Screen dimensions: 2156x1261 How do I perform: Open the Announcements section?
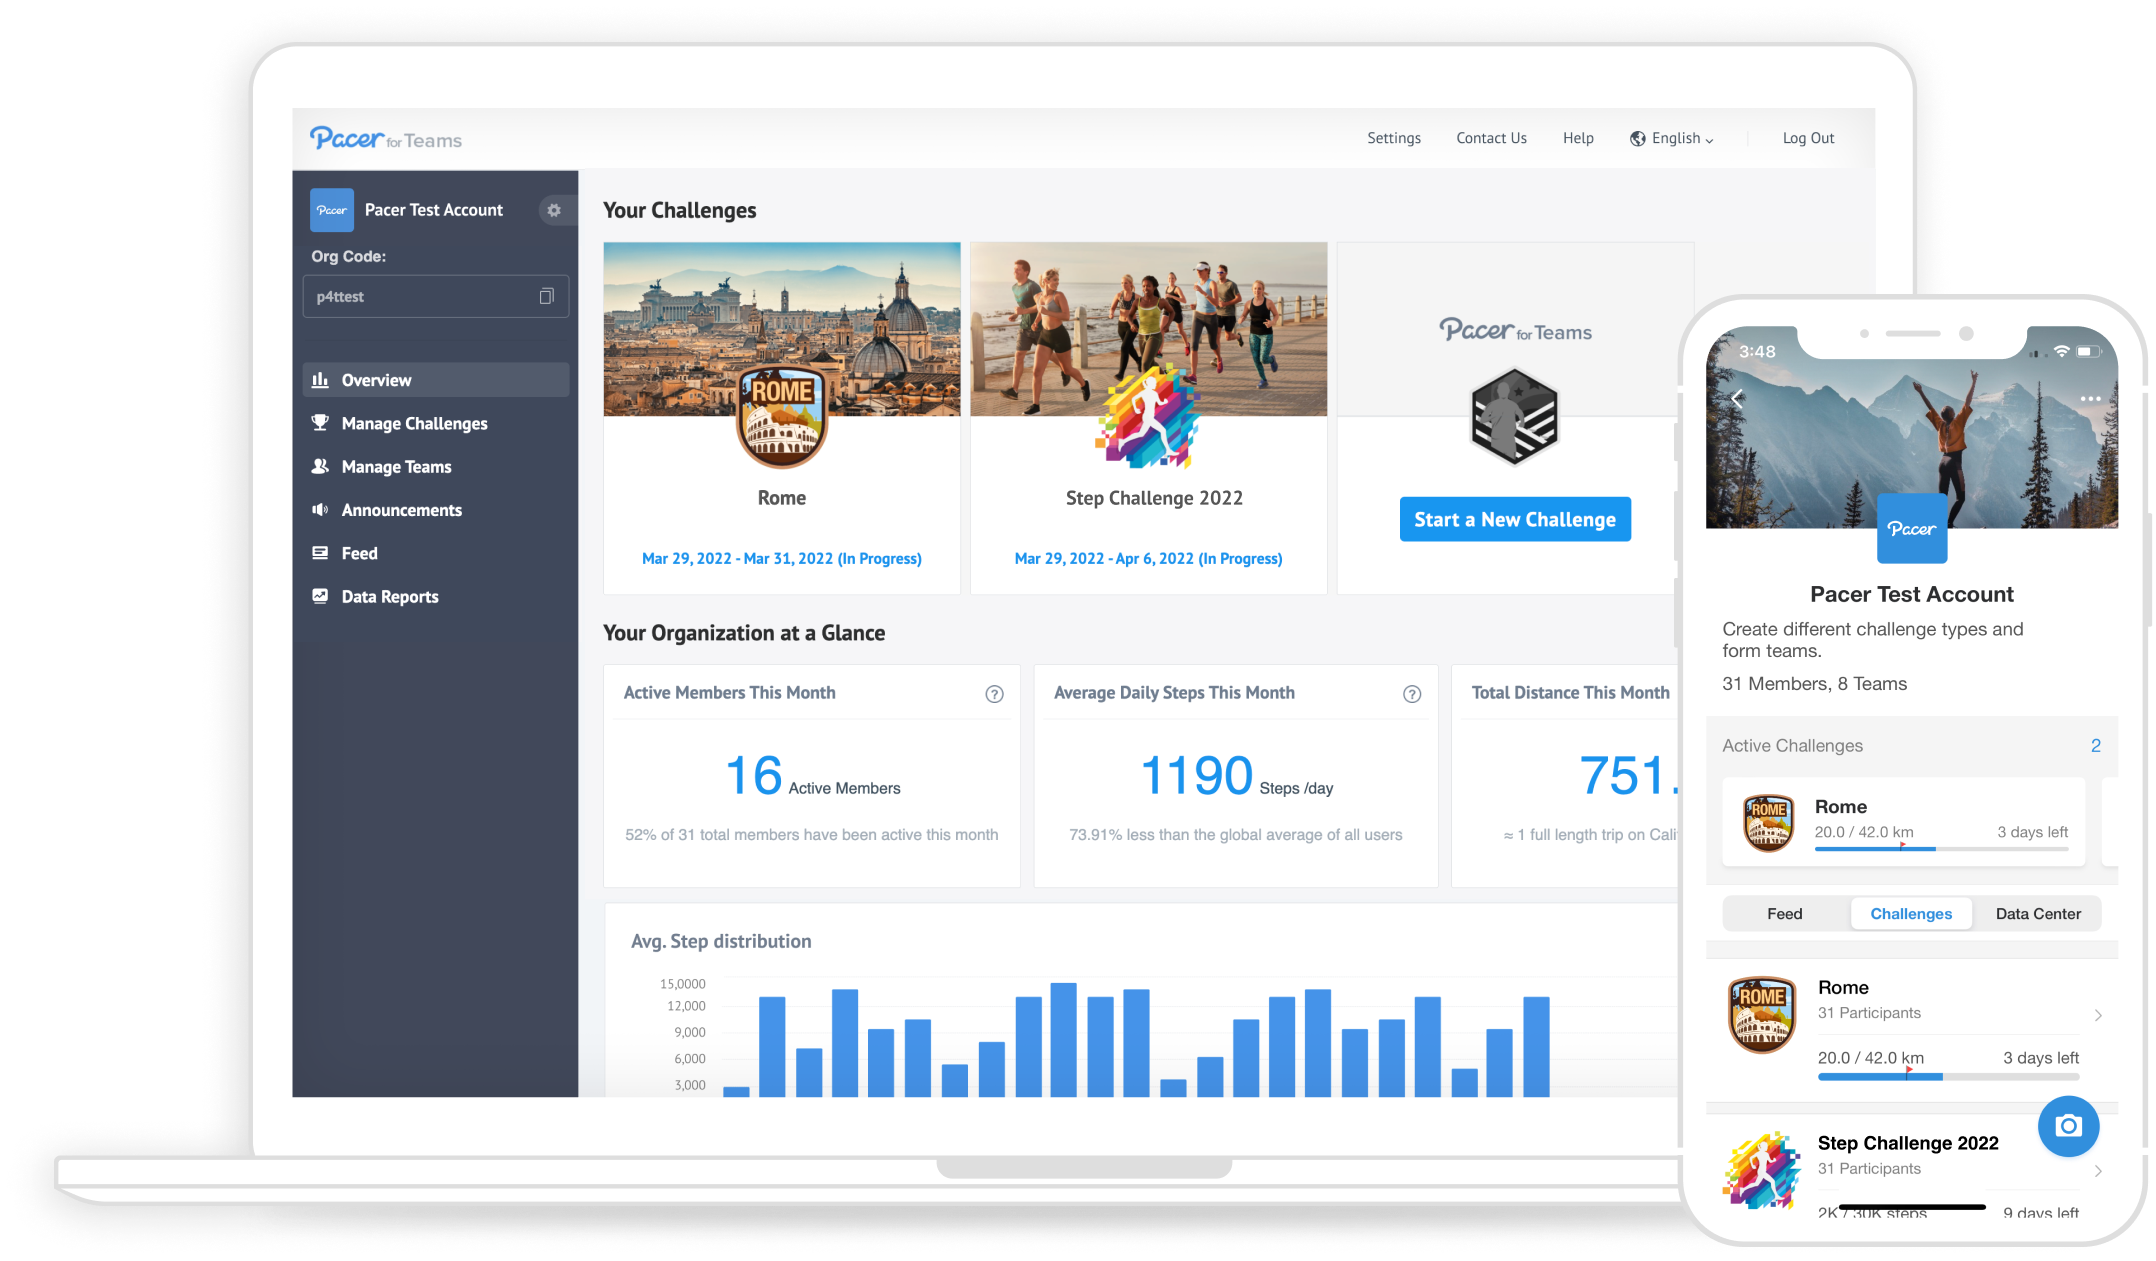pos(401,510)
